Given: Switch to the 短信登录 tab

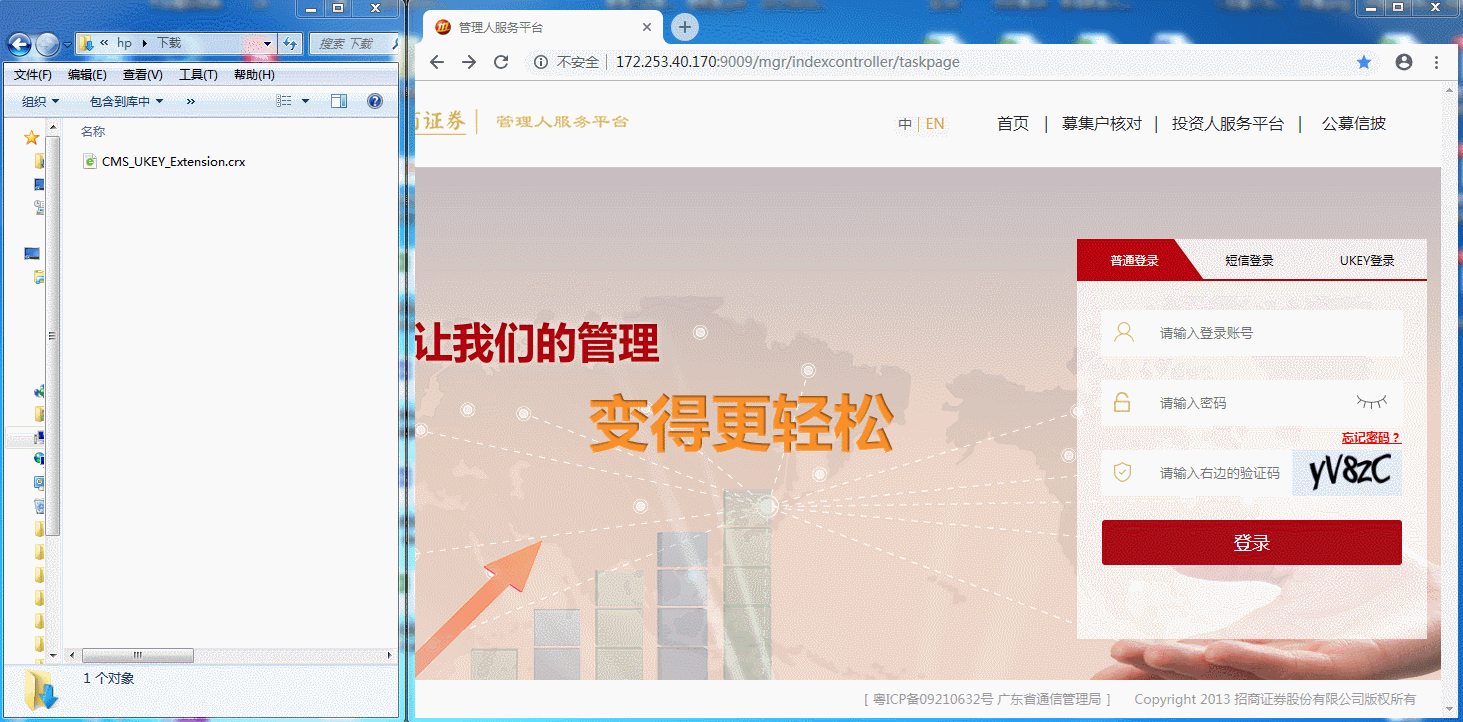Looking at the screenshot, I should pos(1249,261).
